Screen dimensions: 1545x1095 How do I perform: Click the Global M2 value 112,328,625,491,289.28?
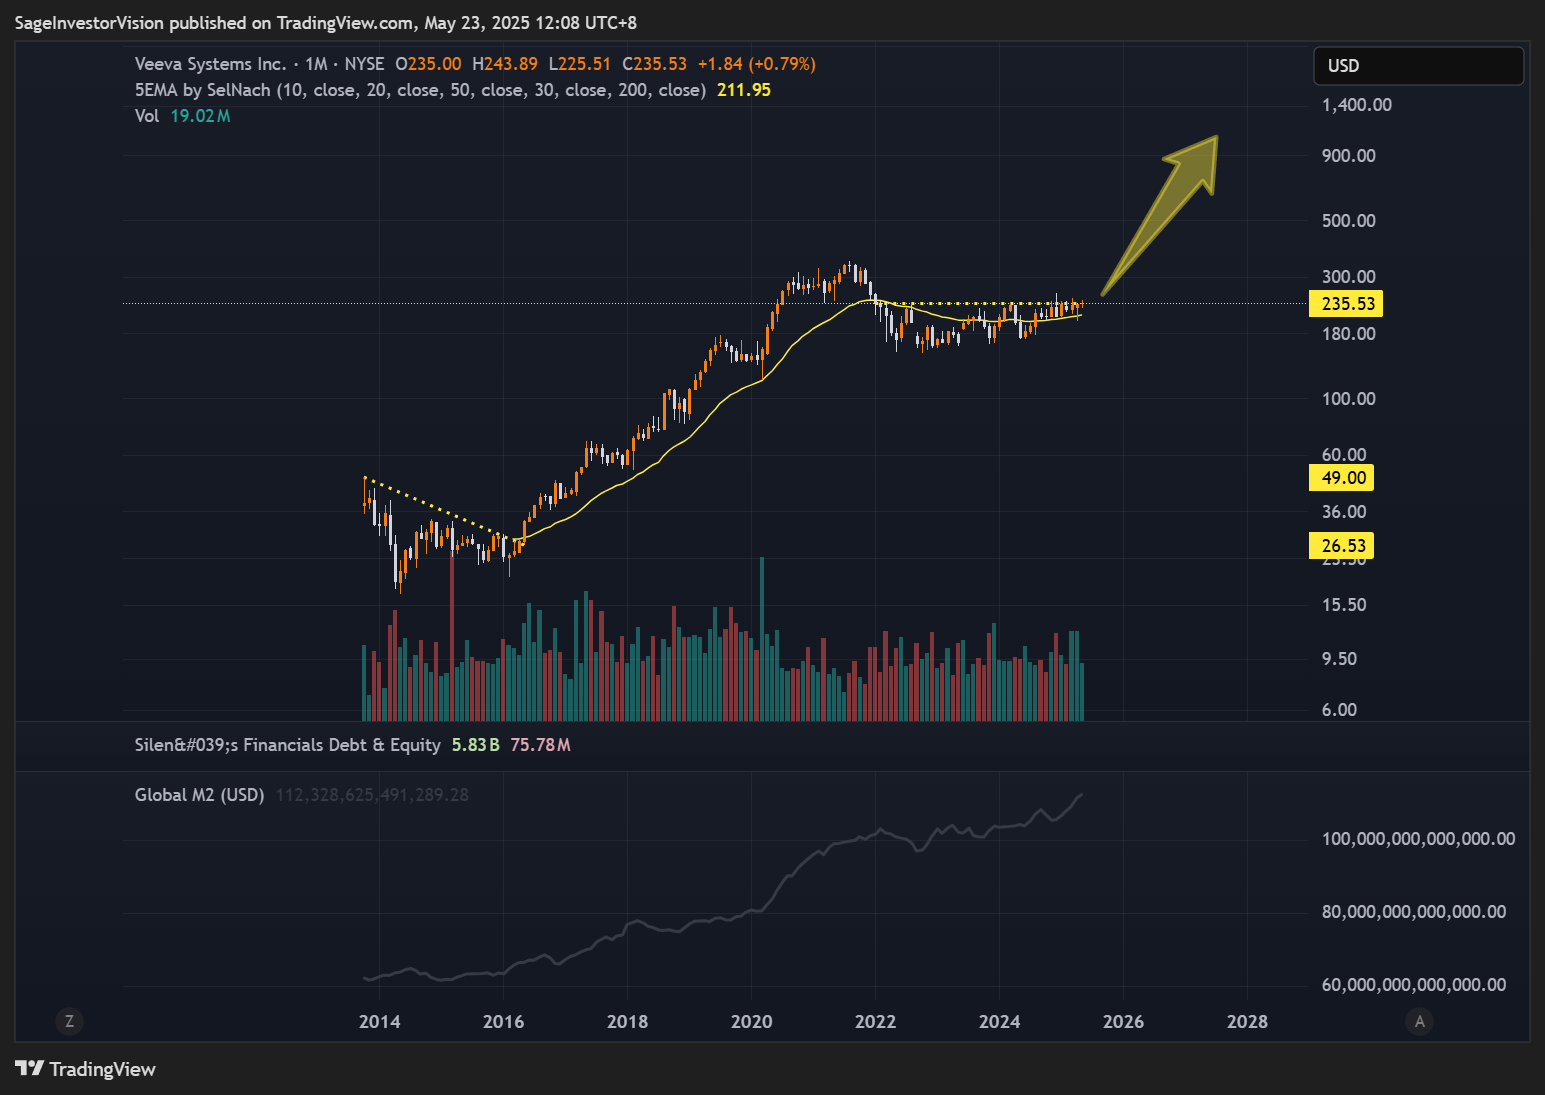(372, 795)
